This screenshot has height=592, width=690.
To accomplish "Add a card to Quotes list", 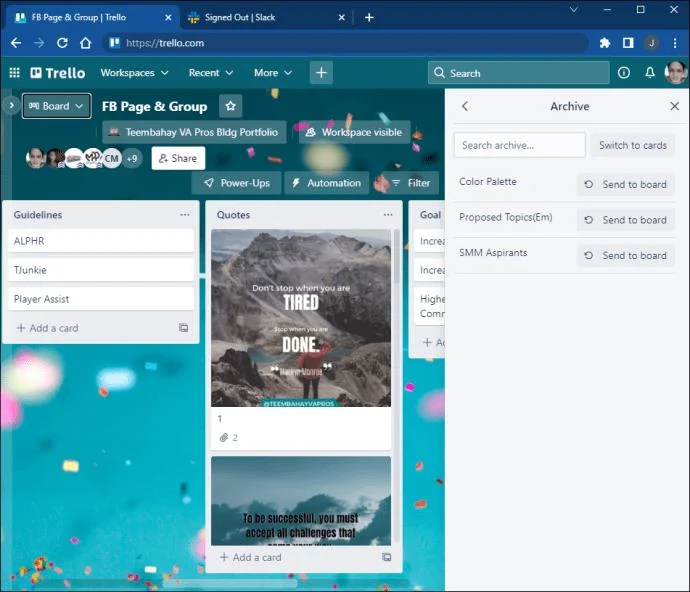I will click(x=250, y=557).
